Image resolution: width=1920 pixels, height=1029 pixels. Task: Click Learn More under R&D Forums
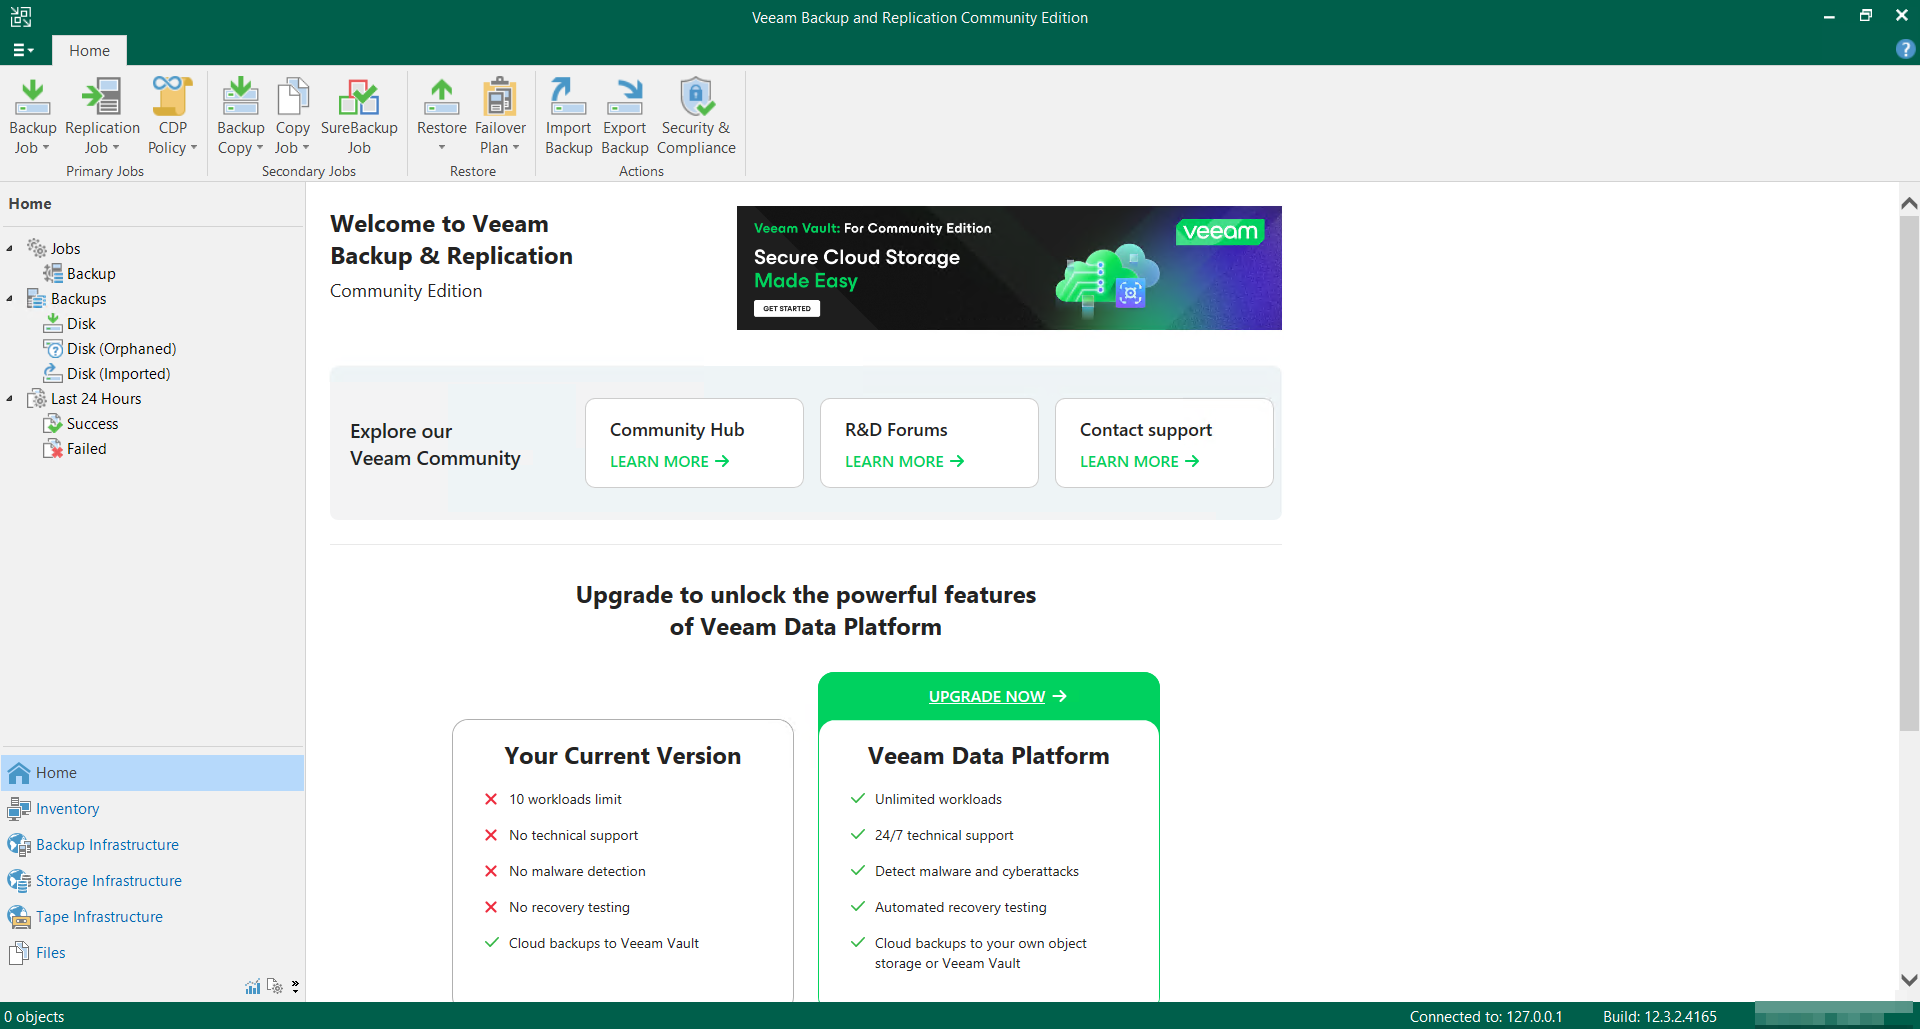pyautogui.click(x=904, y=461)
